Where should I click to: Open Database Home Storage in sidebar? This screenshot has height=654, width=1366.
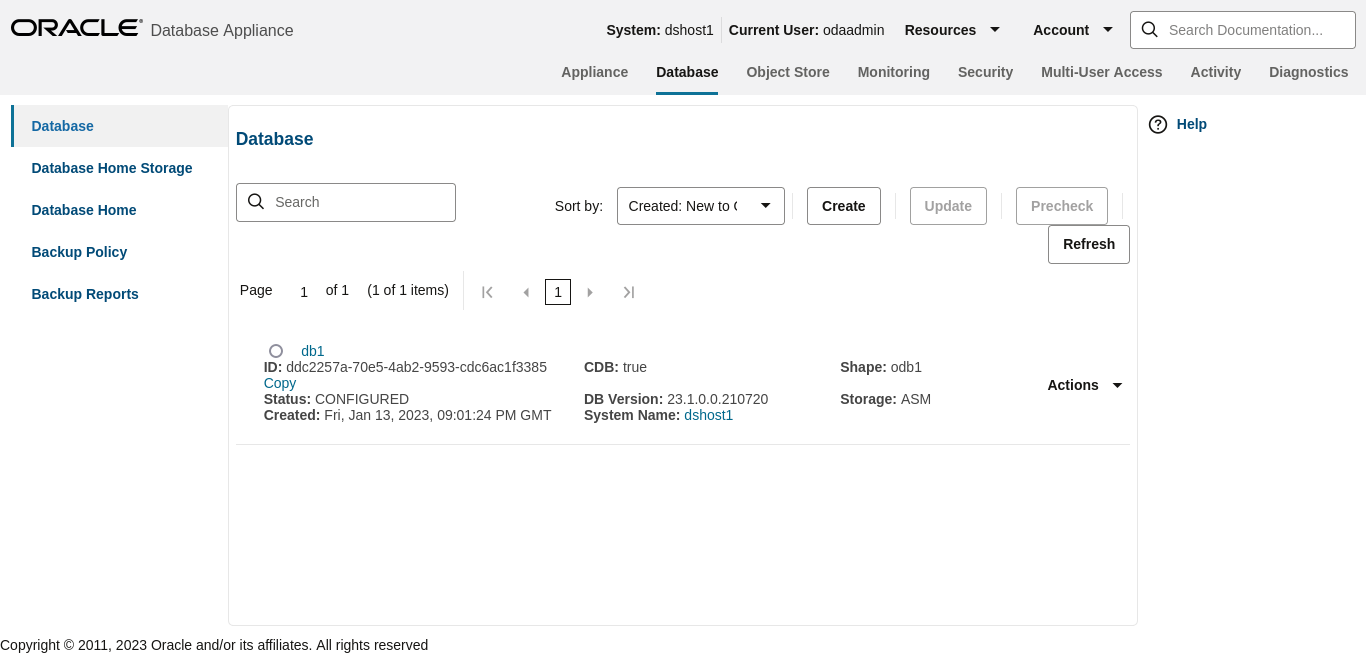click(120, 168)
